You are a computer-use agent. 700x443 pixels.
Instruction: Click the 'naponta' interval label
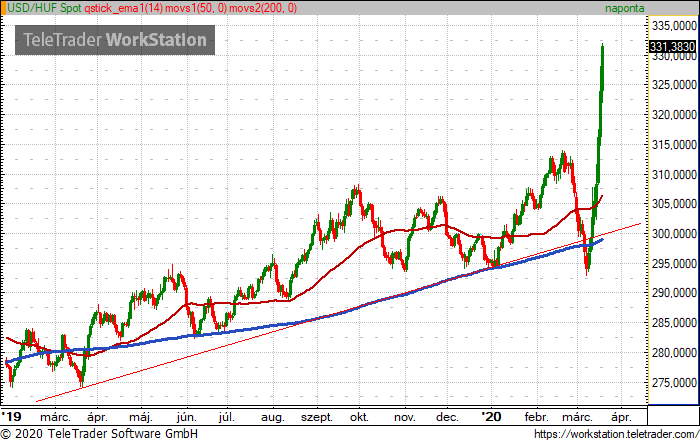coord(625,8)
